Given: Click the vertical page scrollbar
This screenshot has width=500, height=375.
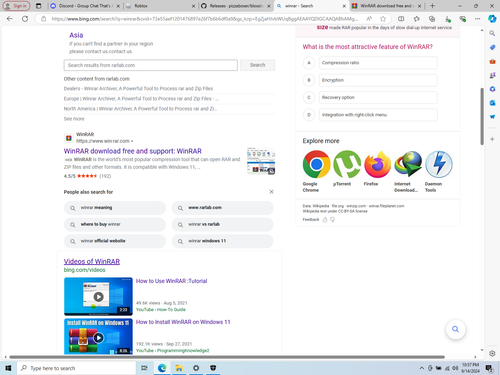Looking at the screenshot, I should [x=482, y=116].
